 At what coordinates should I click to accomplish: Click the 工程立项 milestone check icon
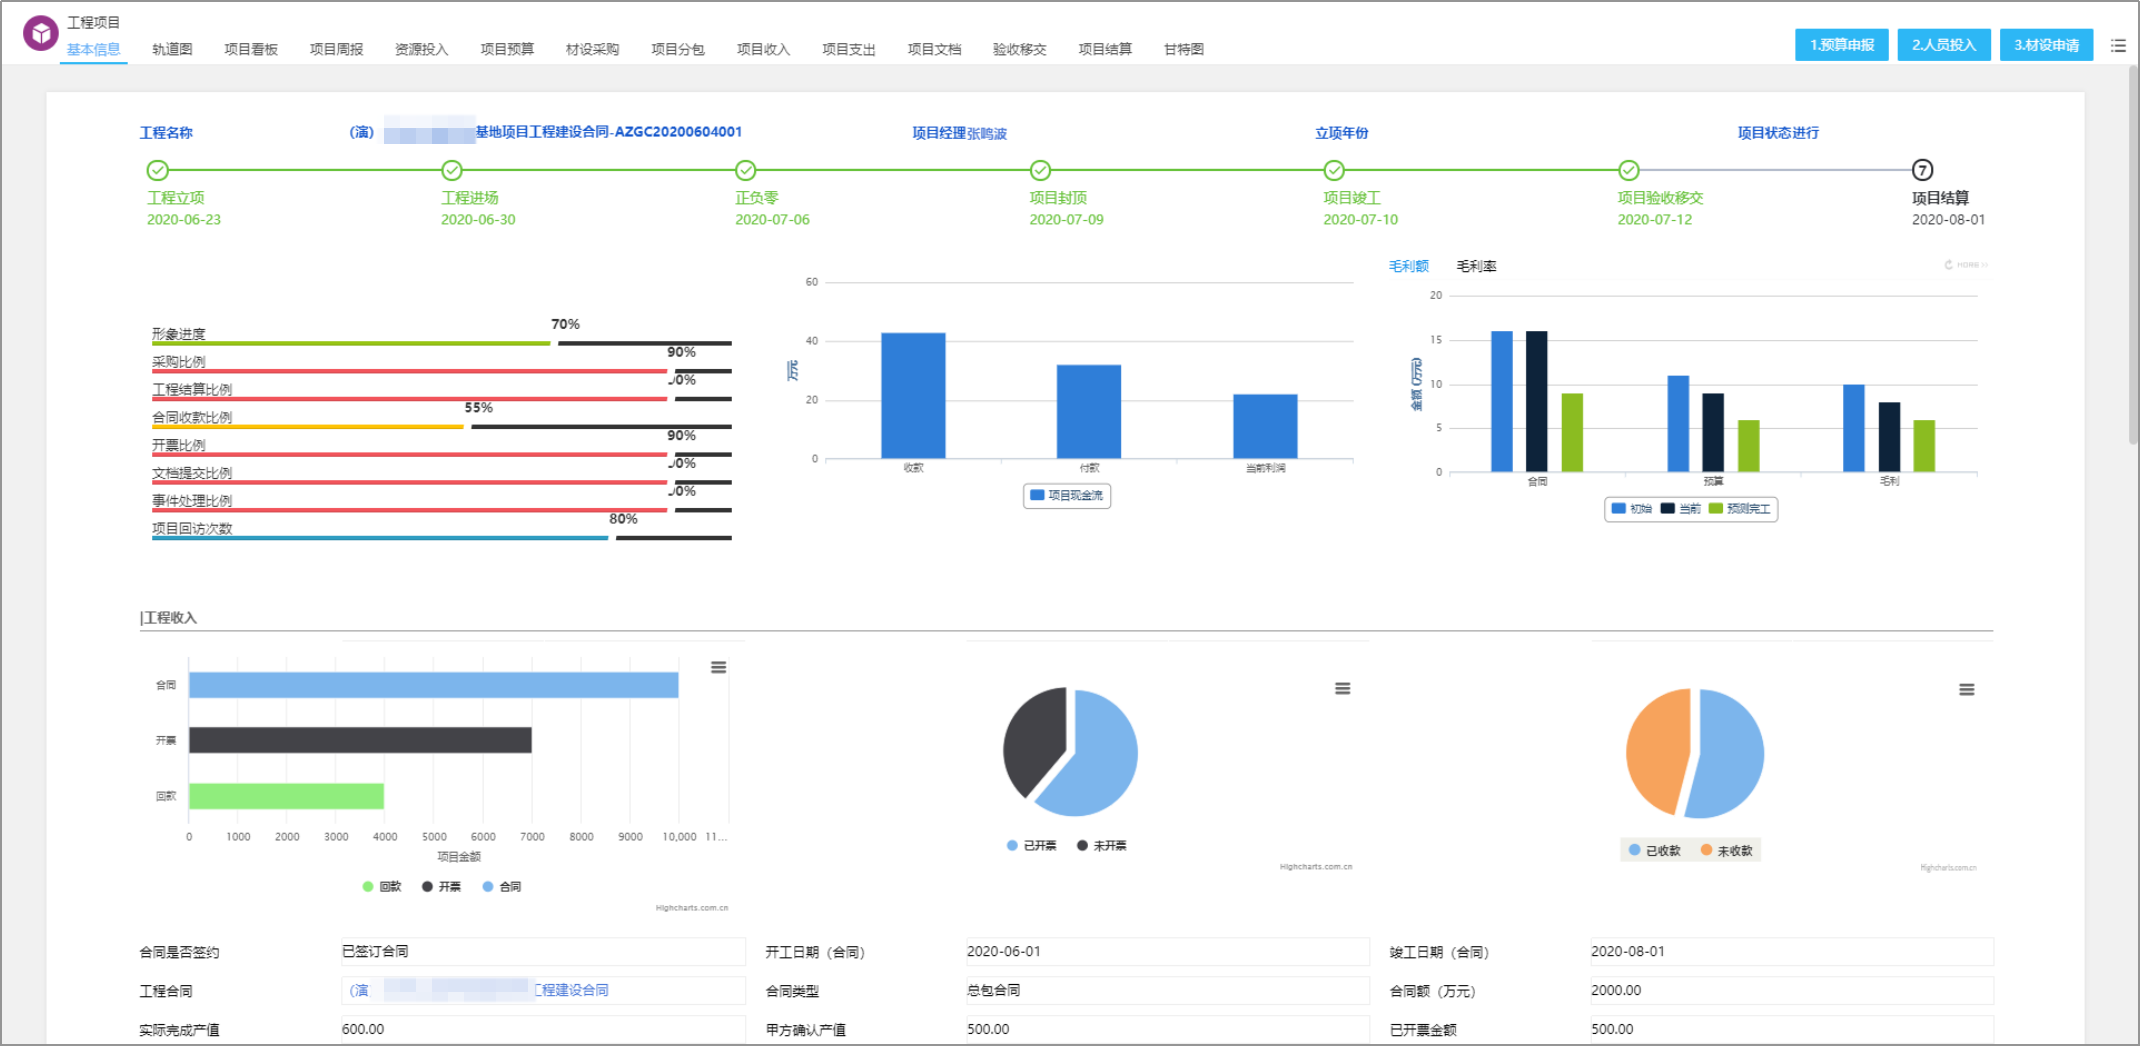click(157, 170)
